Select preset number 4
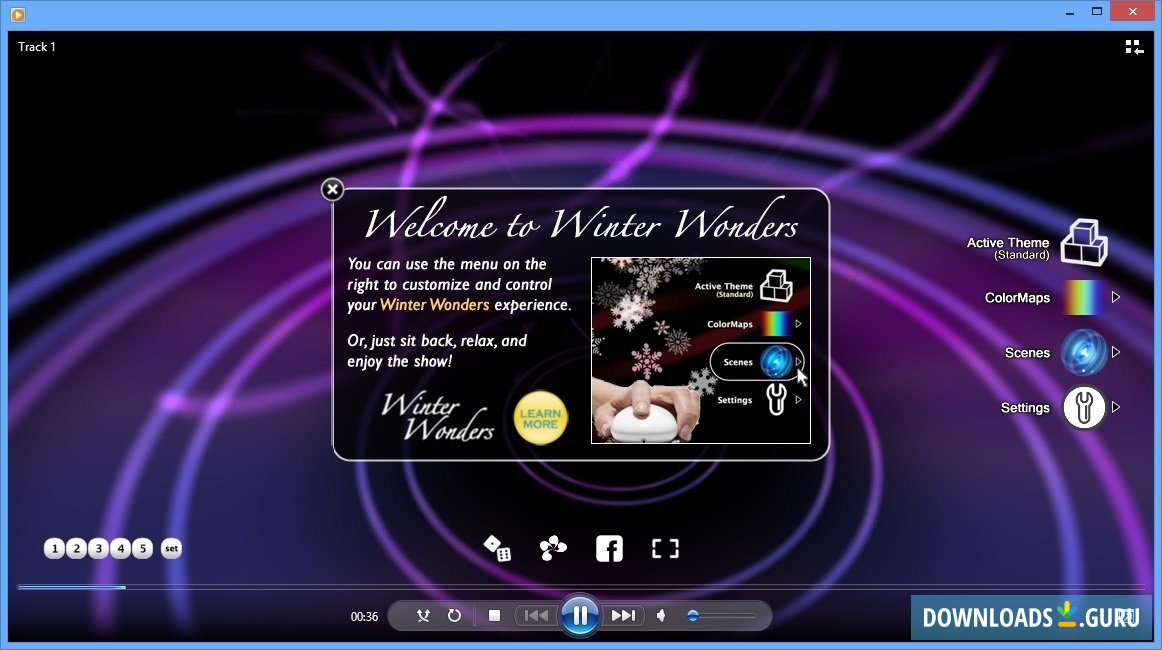 [x=121, y=548]
